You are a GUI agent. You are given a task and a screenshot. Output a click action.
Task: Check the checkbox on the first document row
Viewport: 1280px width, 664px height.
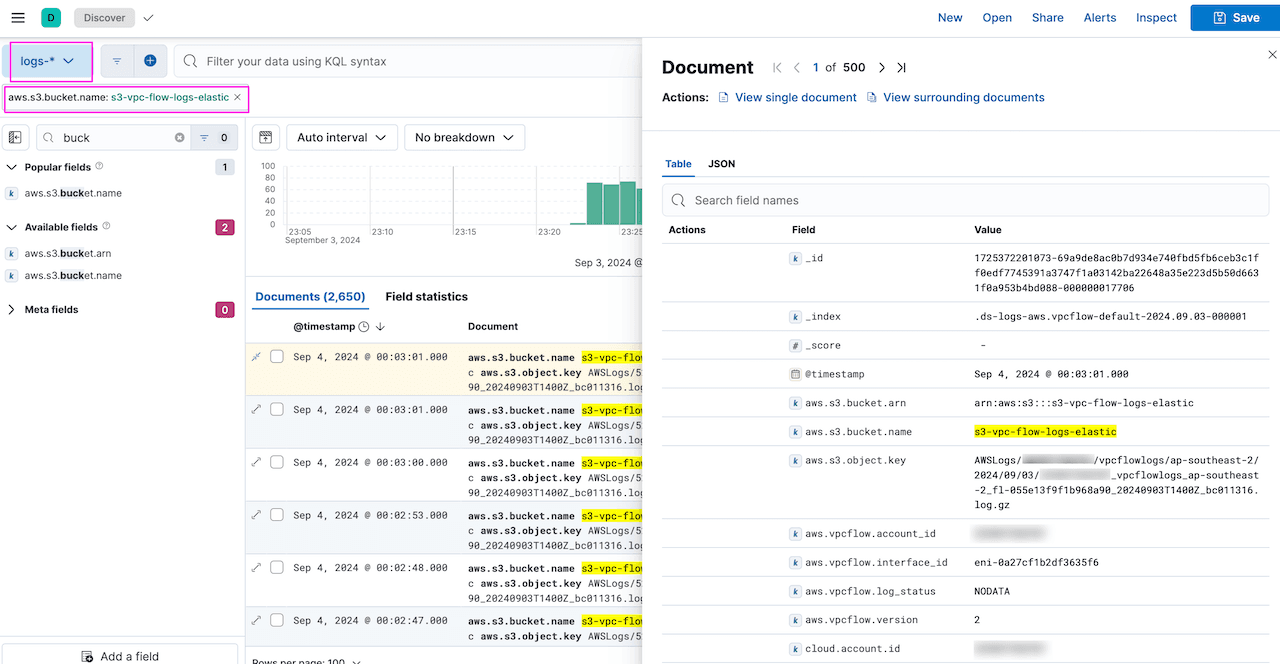277,356
